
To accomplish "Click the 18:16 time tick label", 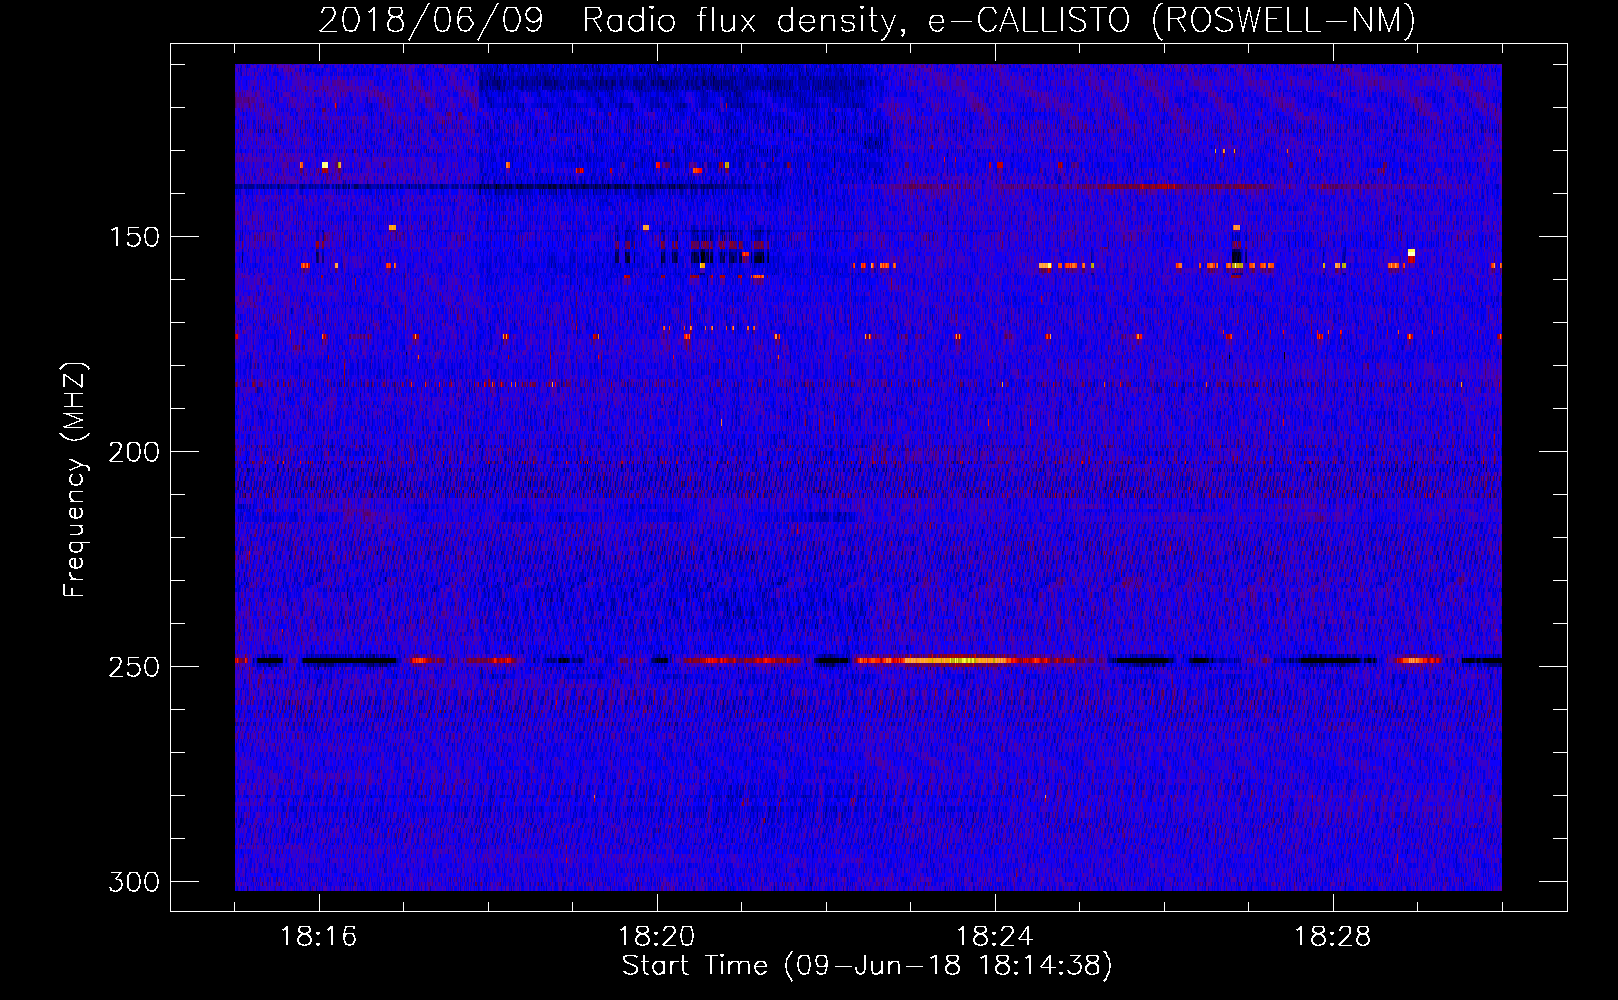I will (318, 936).
